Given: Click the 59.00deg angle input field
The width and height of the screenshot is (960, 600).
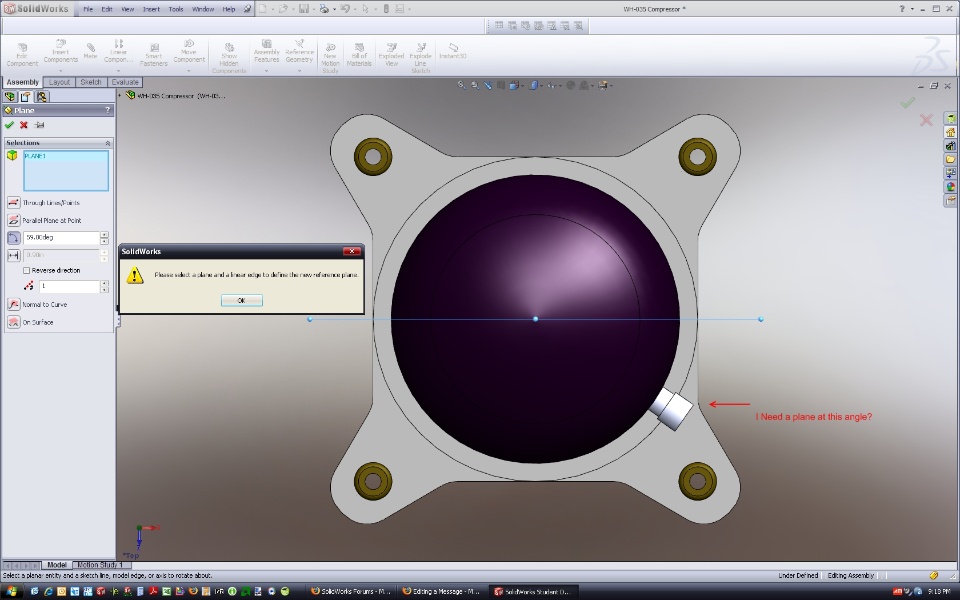Looking at the screenshot, I should (x=60, y=238).
